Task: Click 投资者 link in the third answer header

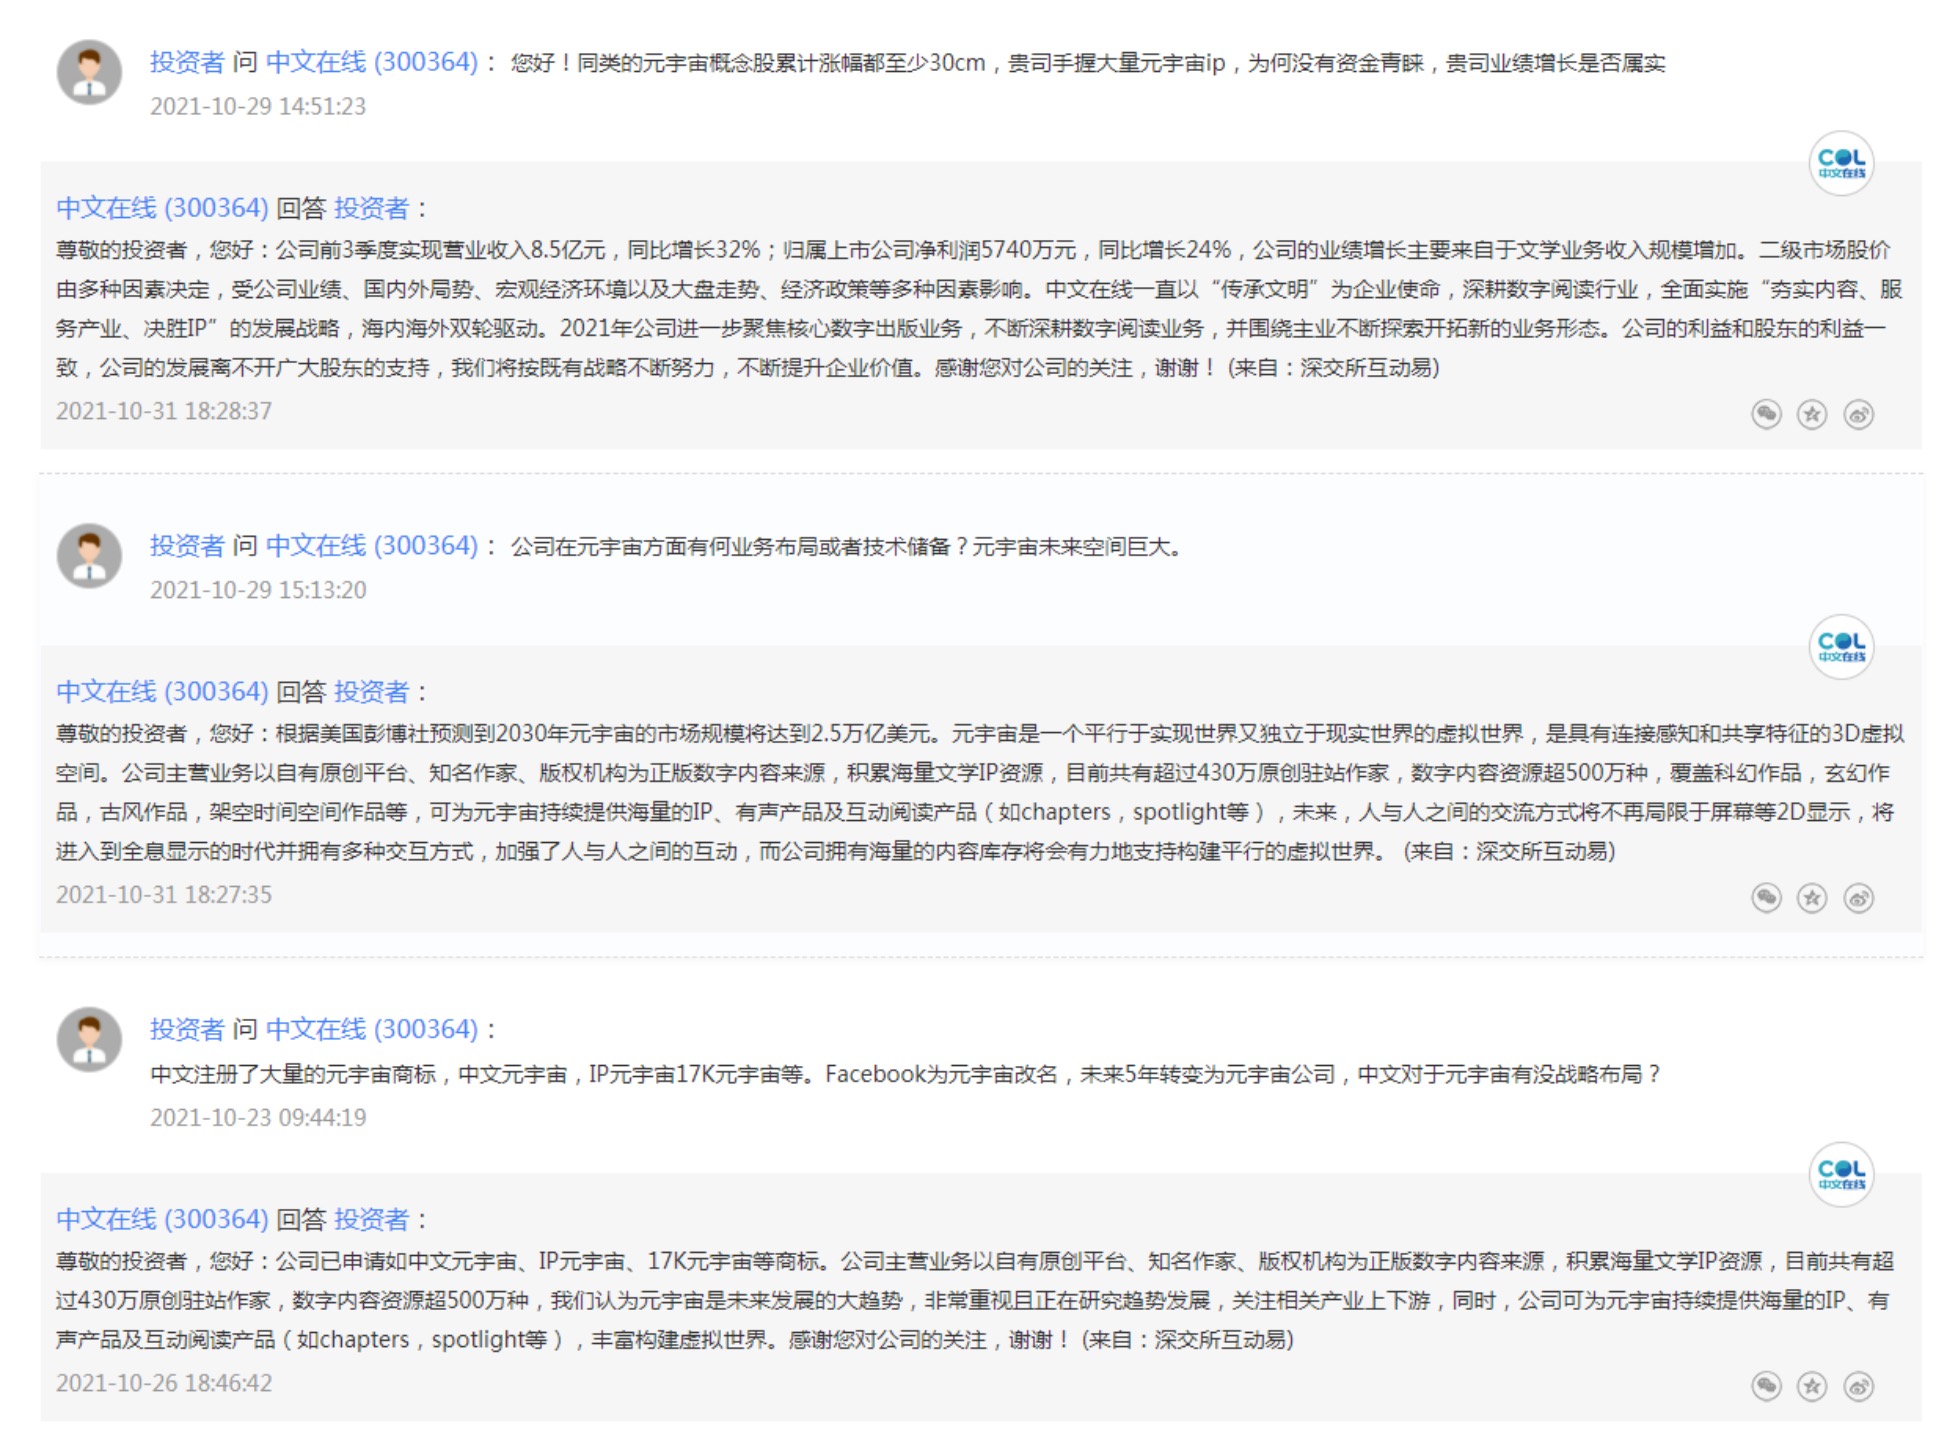Action: (371, 1219)
